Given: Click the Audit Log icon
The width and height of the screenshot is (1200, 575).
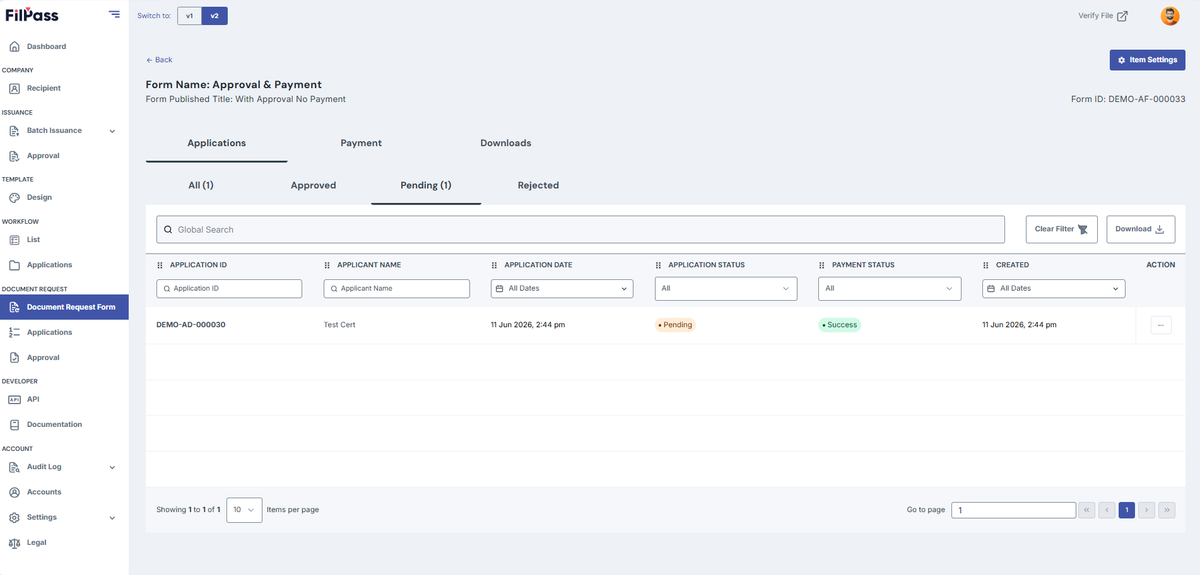Looking at the screenshot, I should coord(14,467).
